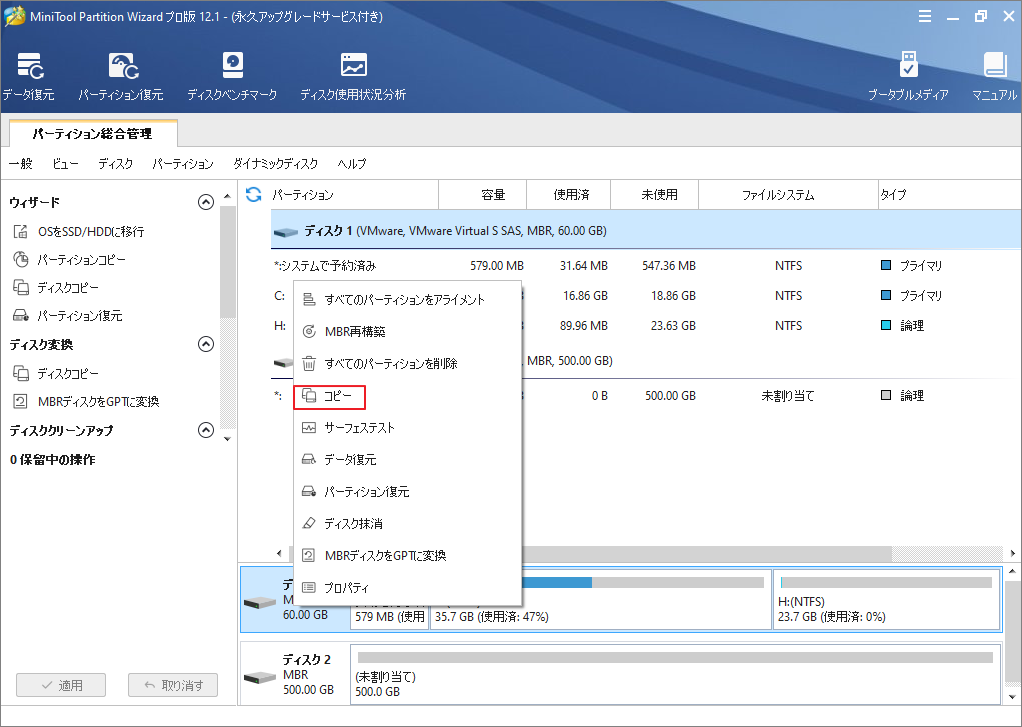Start the パーティションコピー wizard
This screenshot has height=727, width=1022.
pos(69,260)
